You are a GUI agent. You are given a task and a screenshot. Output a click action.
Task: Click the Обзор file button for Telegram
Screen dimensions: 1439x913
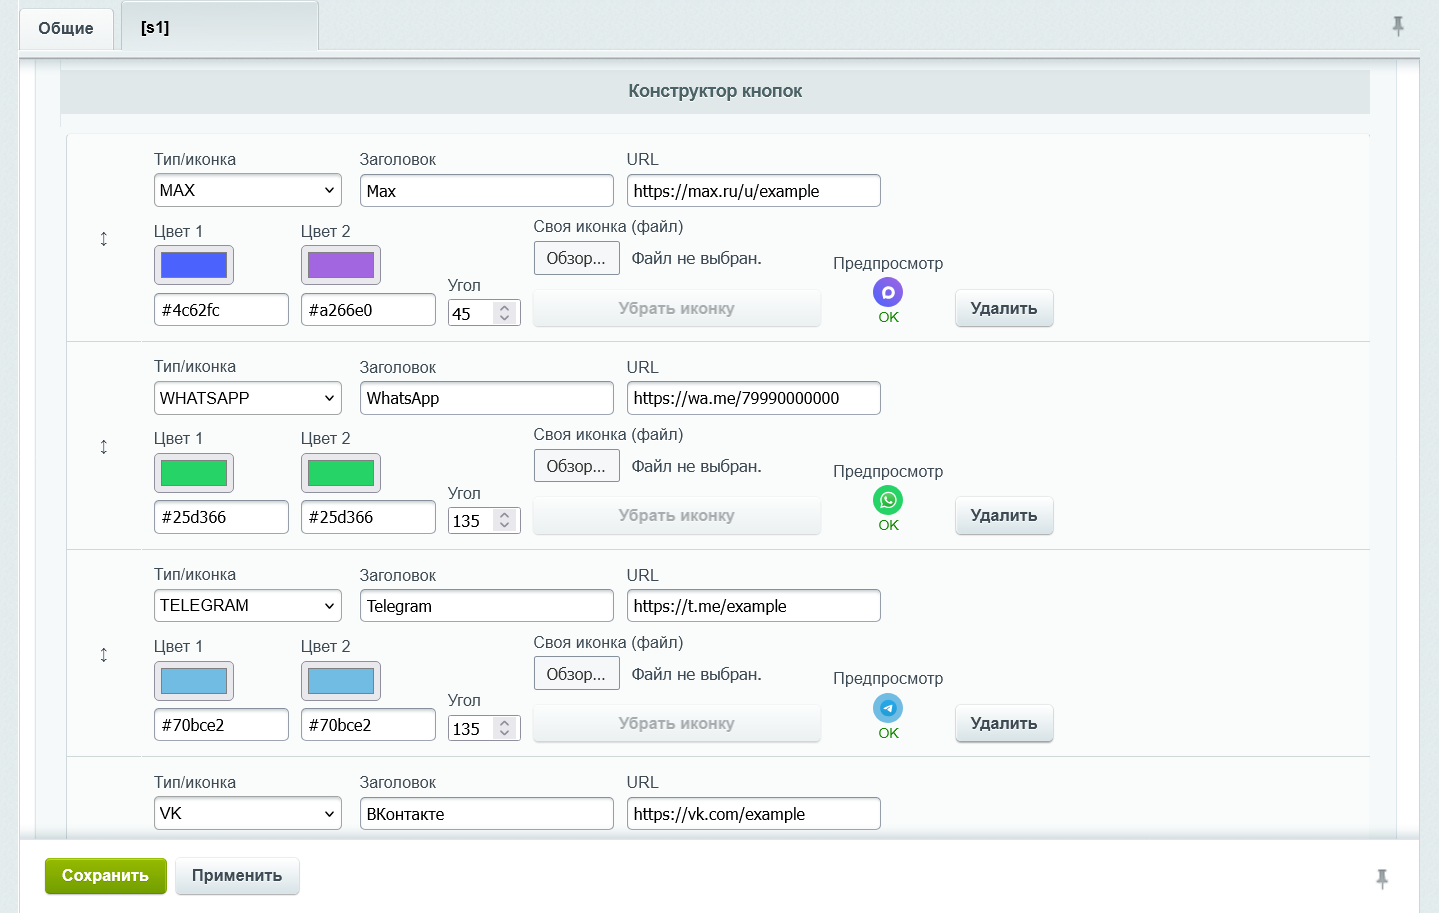pos(576,674)
